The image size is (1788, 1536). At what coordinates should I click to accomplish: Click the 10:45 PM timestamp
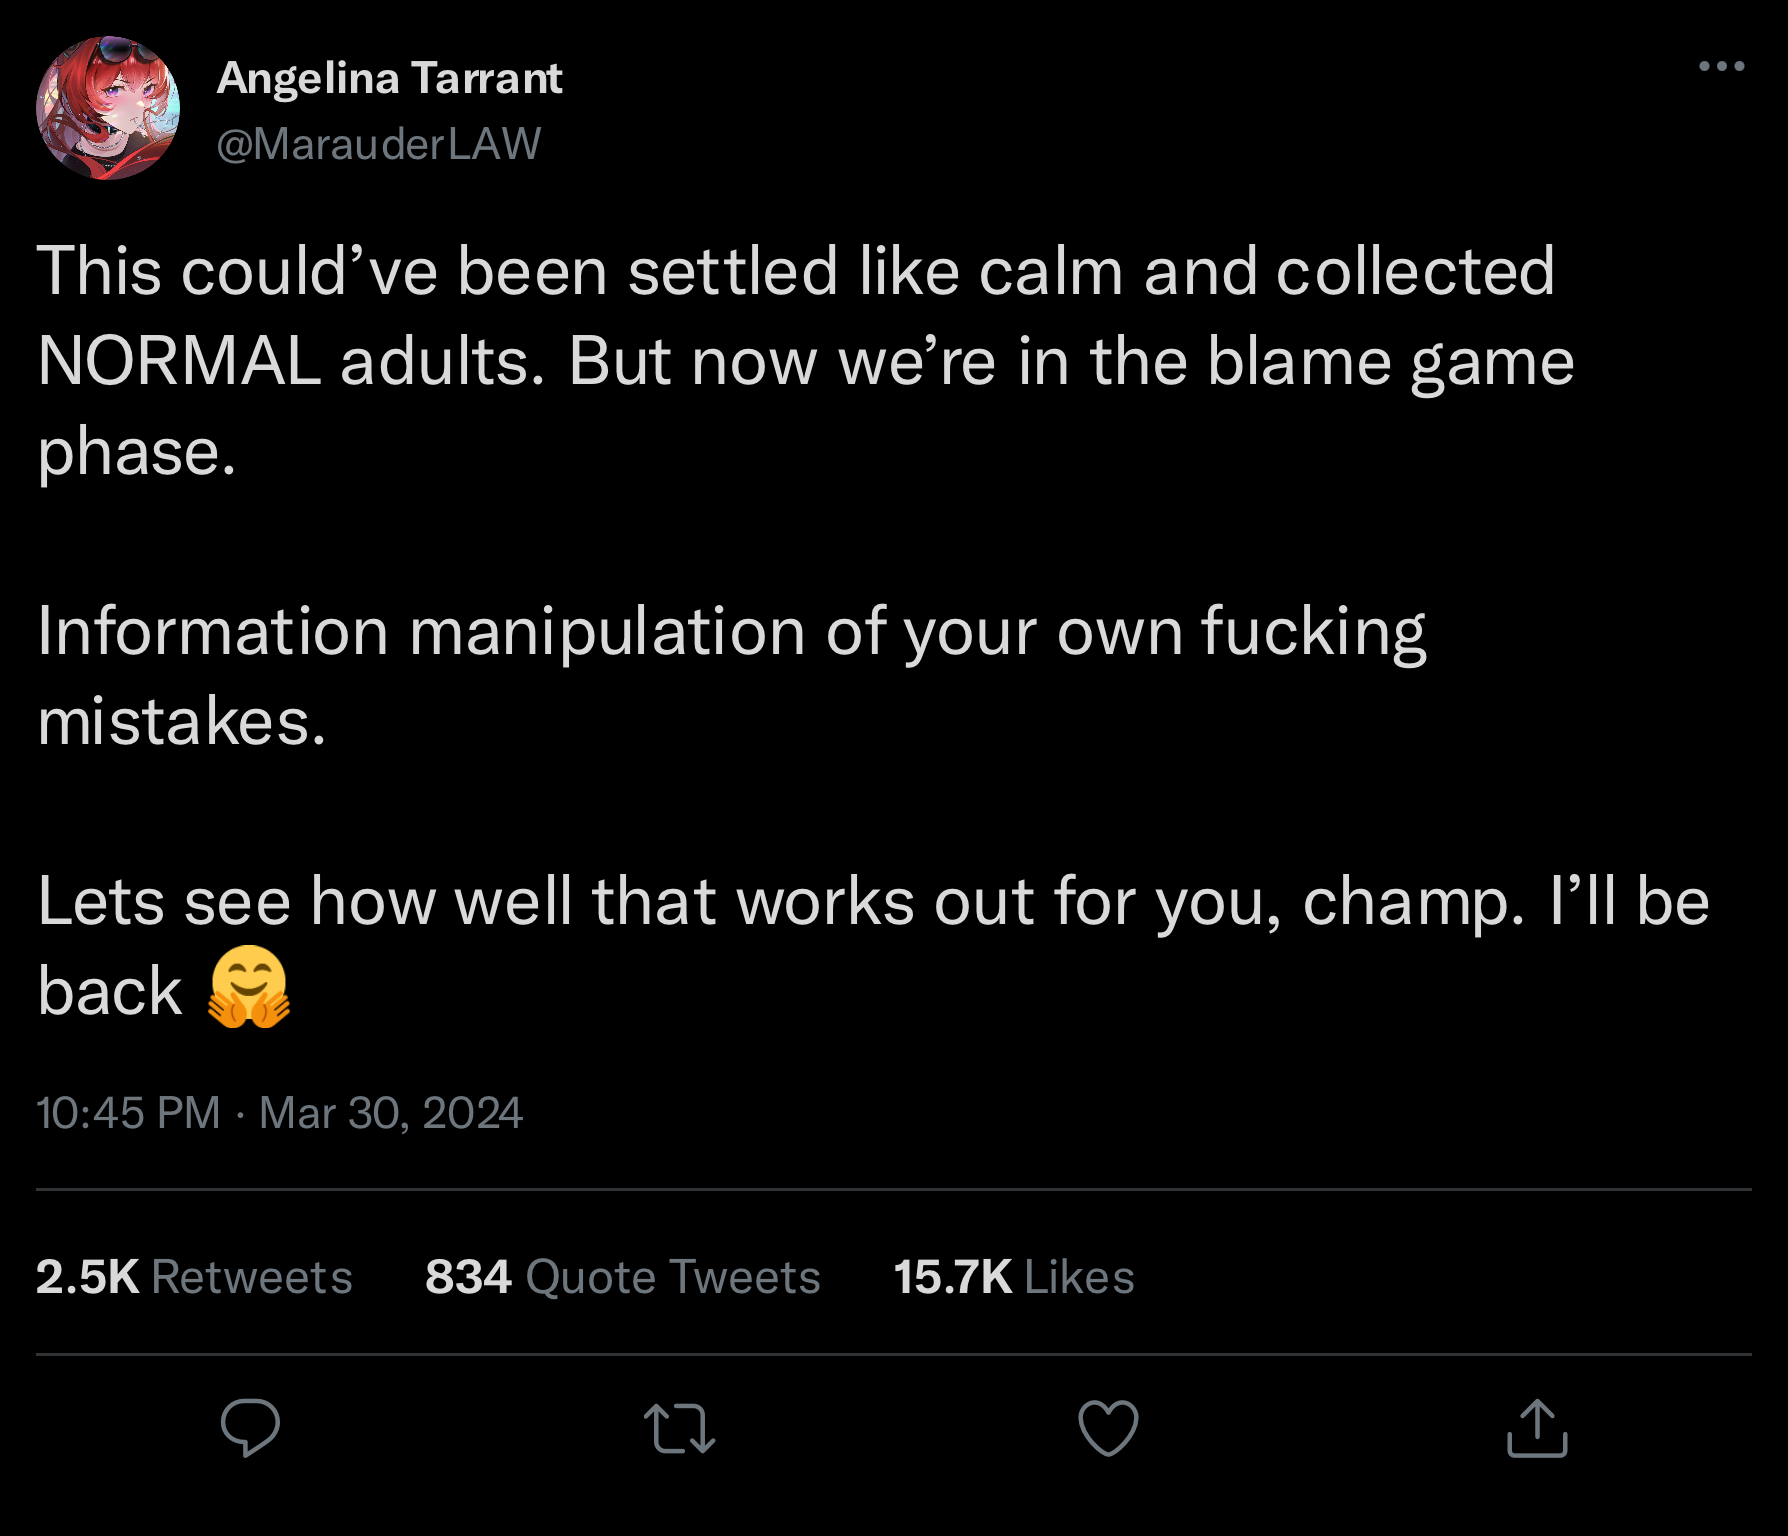pos(128,1113)
